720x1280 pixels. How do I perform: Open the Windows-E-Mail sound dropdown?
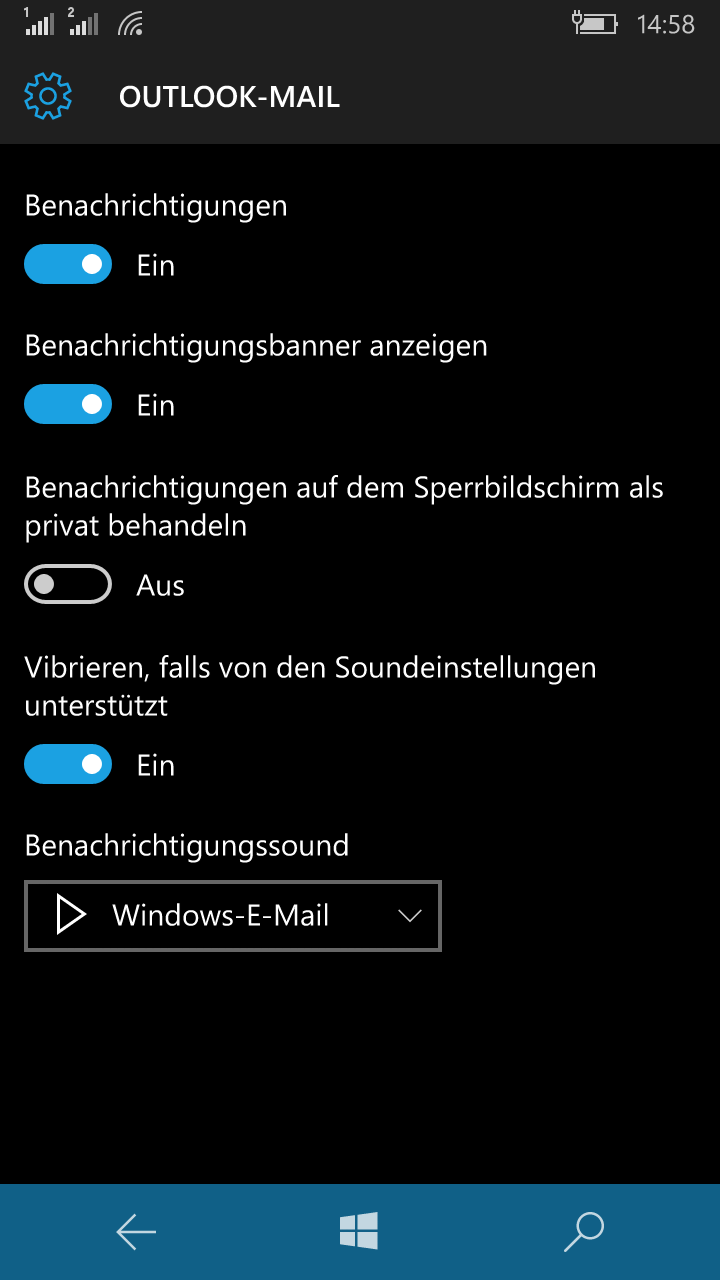pos(233,915)
